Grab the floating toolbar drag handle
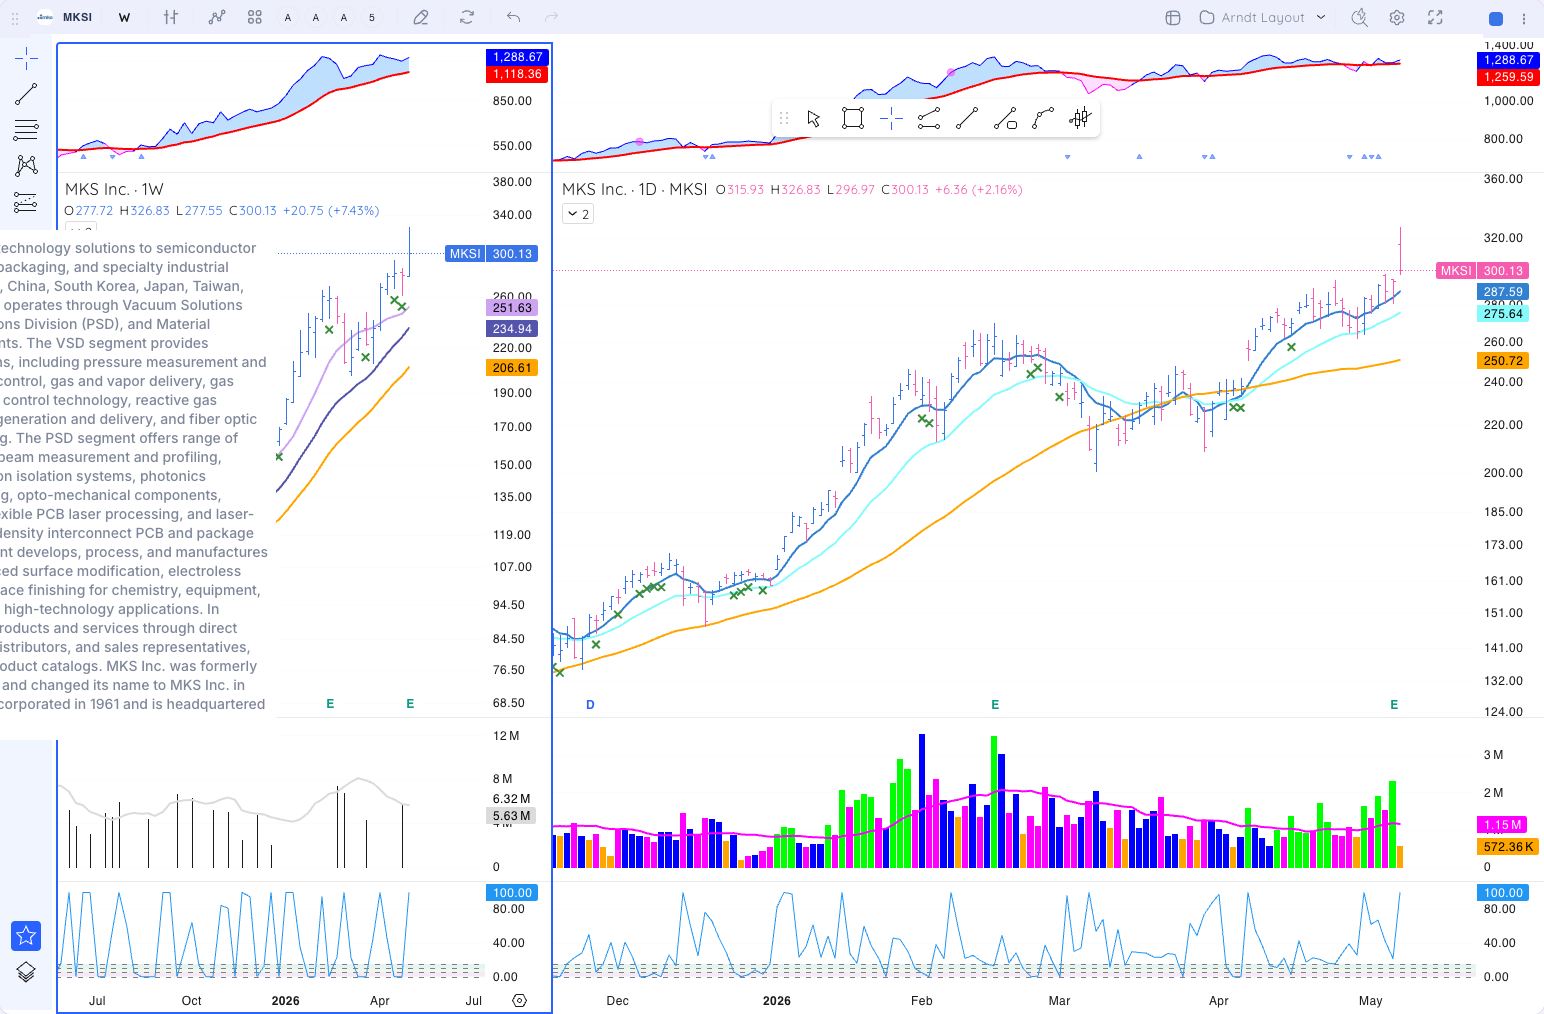This screenshot has height=1014, width=1544. point(784,119)
